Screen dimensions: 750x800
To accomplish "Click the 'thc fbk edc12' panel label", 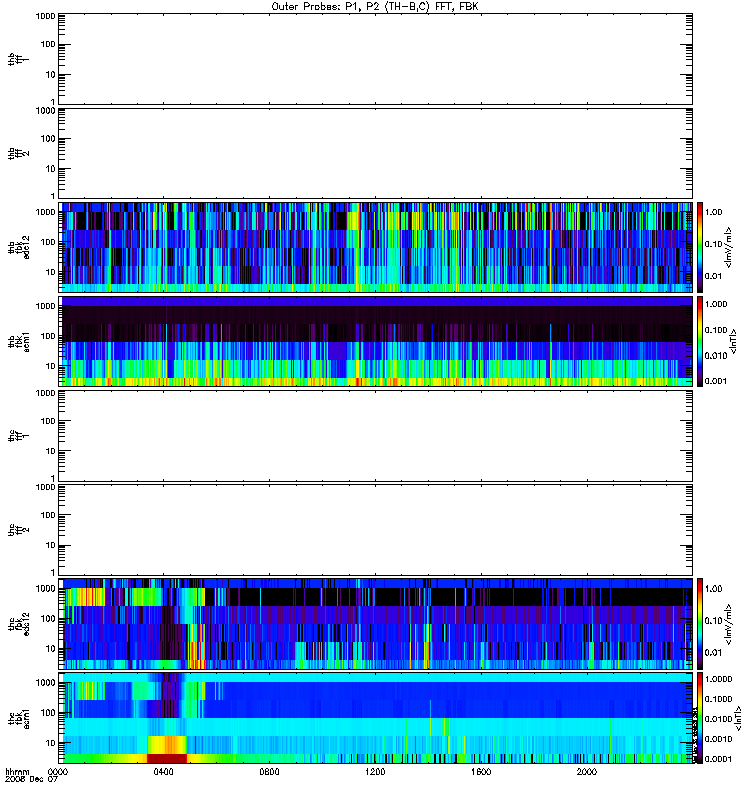I will click(x=19, y=624).
